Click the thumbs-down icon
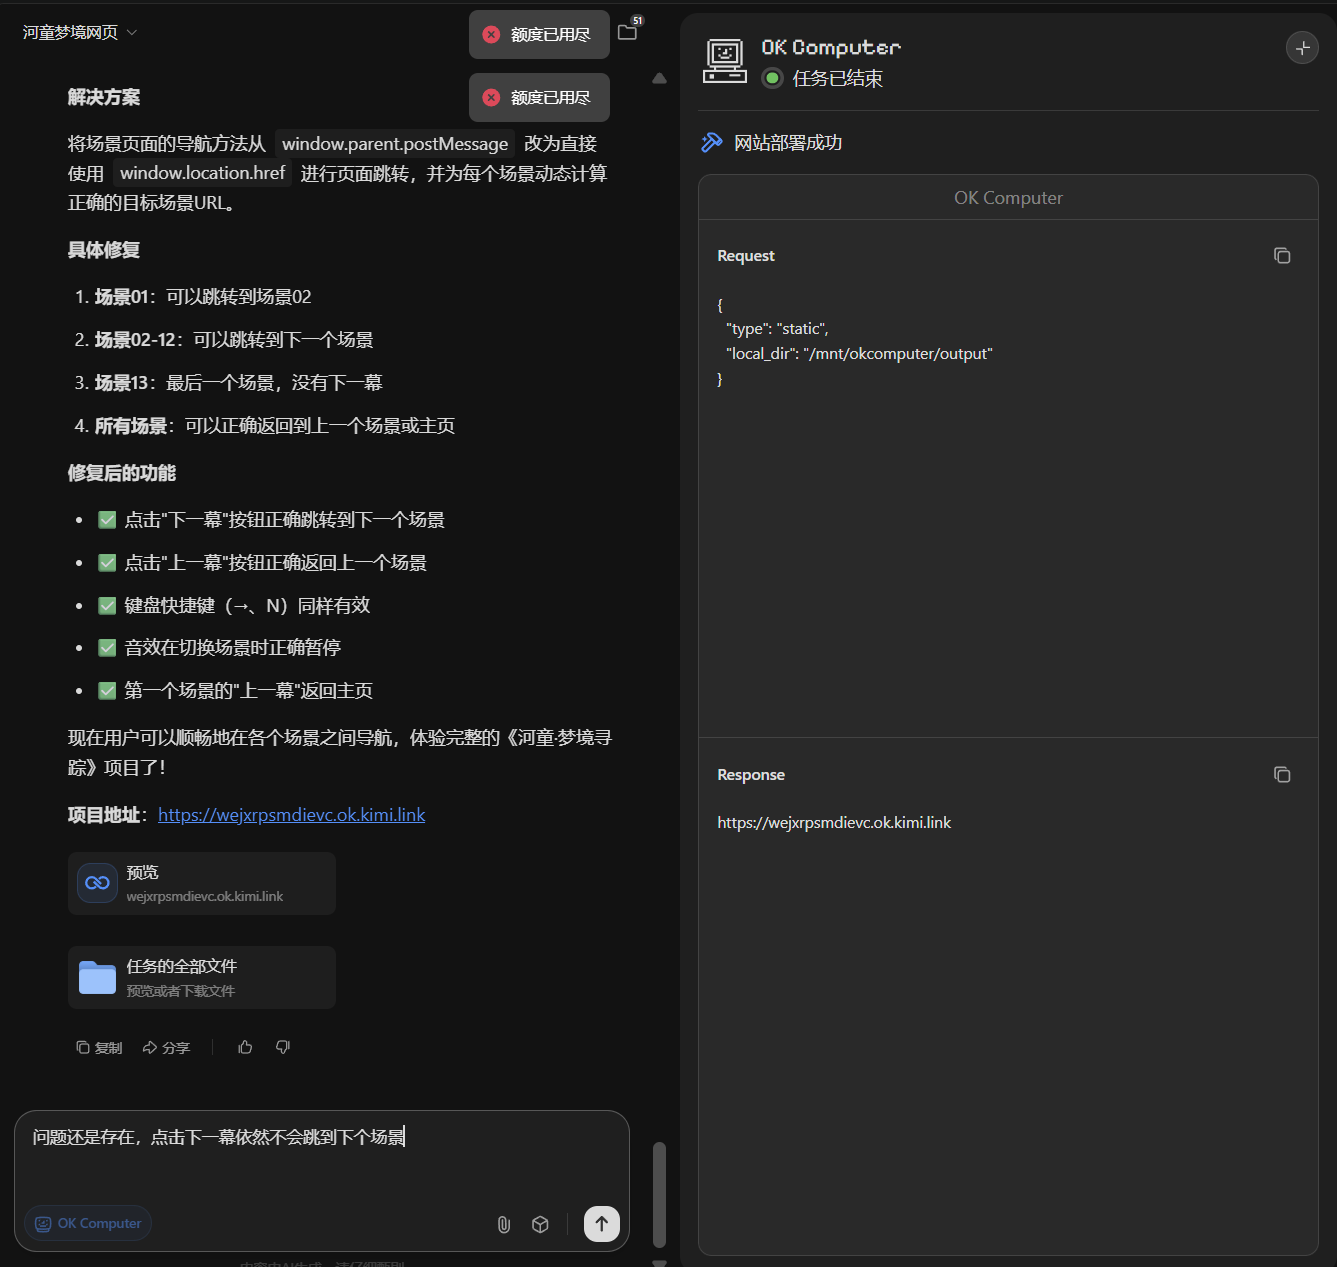The image size is (1337, 1267). [x=283, y=1047]
